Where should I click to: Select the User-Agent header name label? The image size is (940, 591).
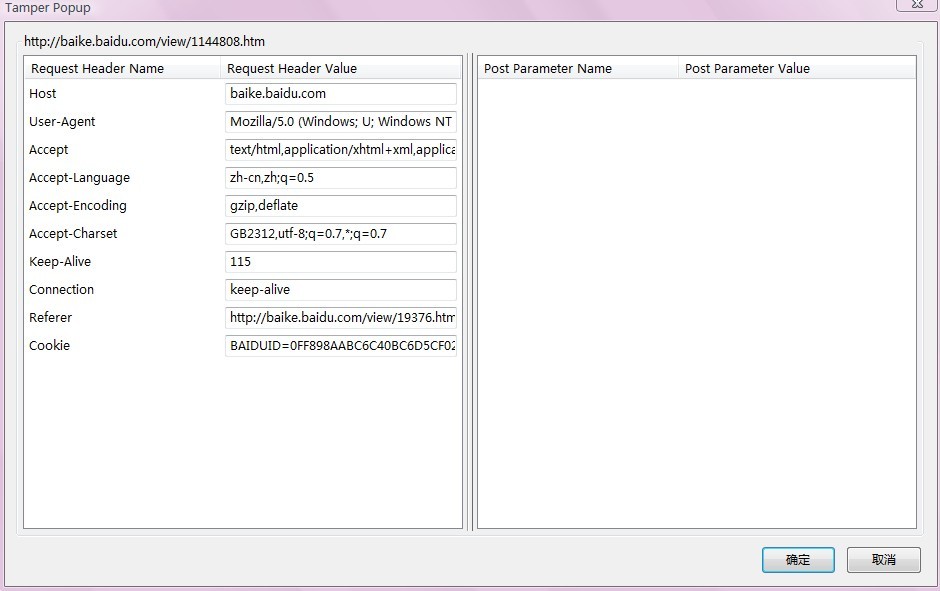[62, 122]
